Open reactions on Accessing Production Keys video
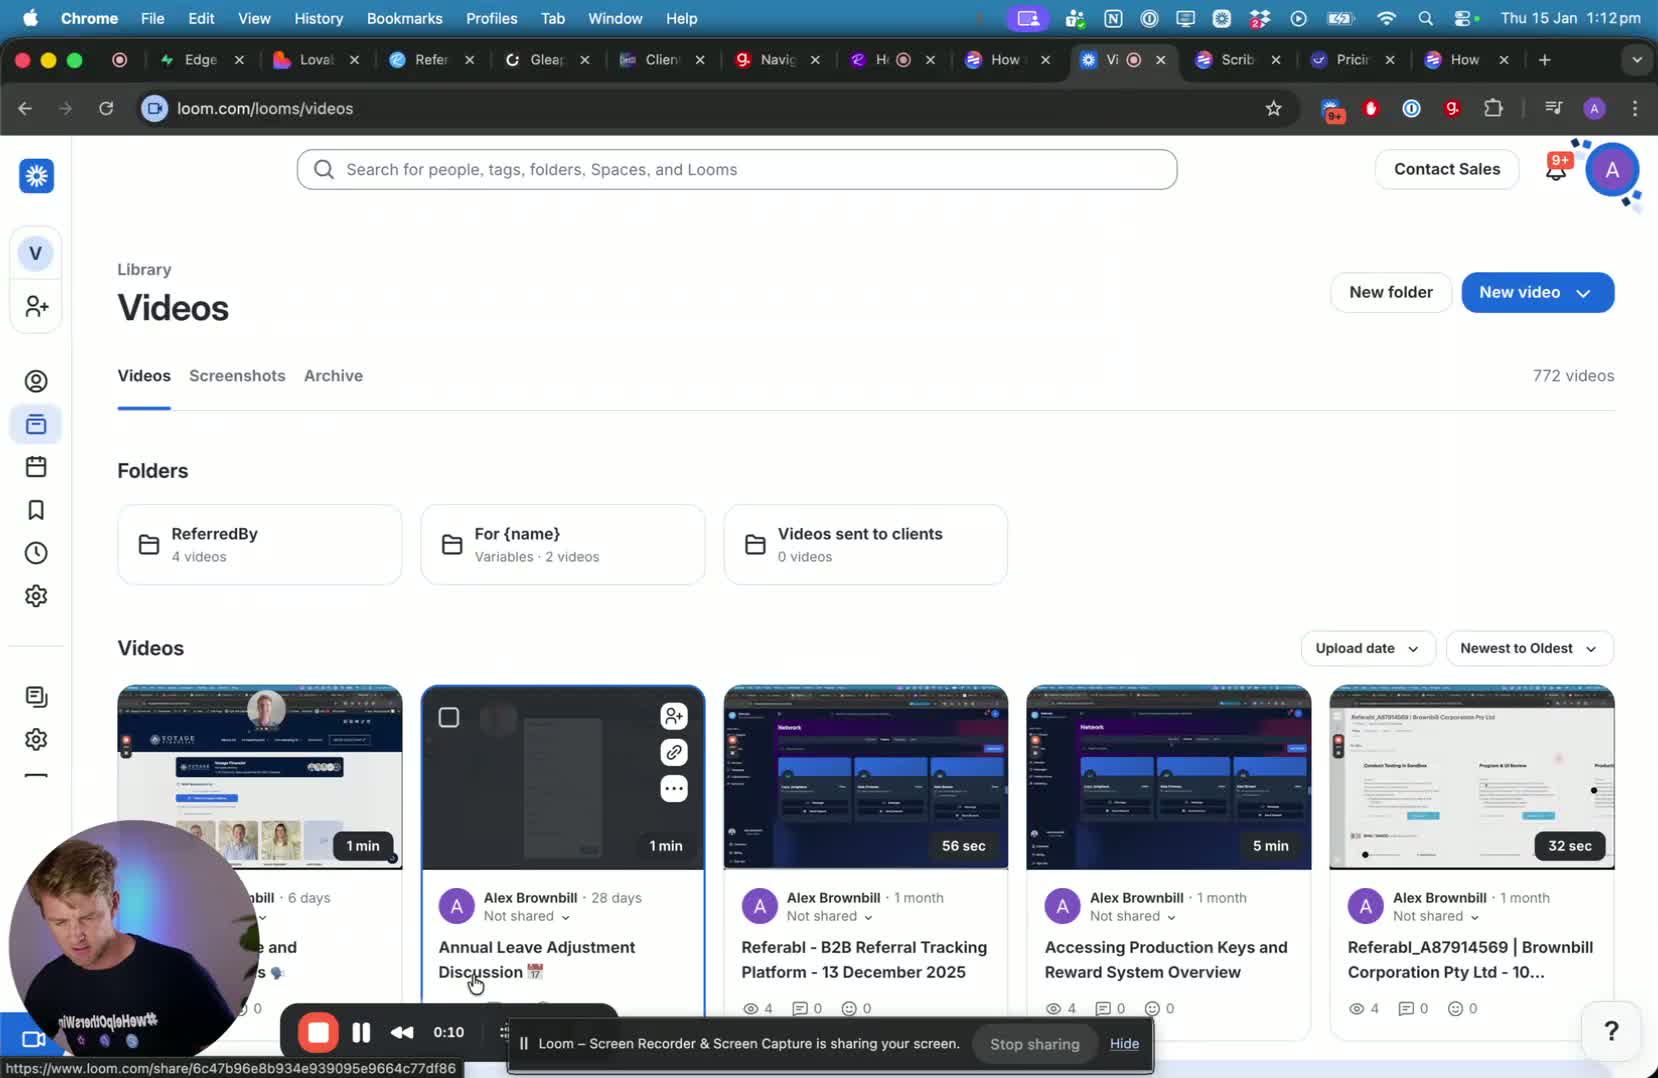This screenshot has height=1078, width=1658. pyautogui.click(x=1160, y=1008)
